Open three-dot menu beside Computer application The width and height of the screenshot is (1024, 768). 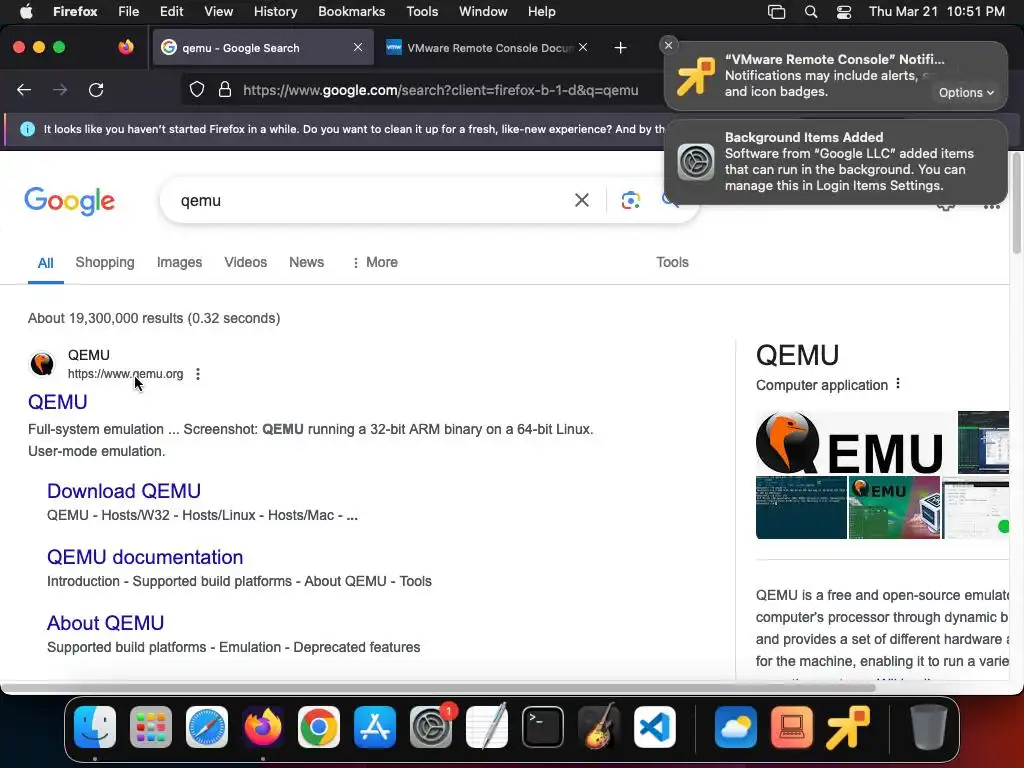tap(898, 384)
